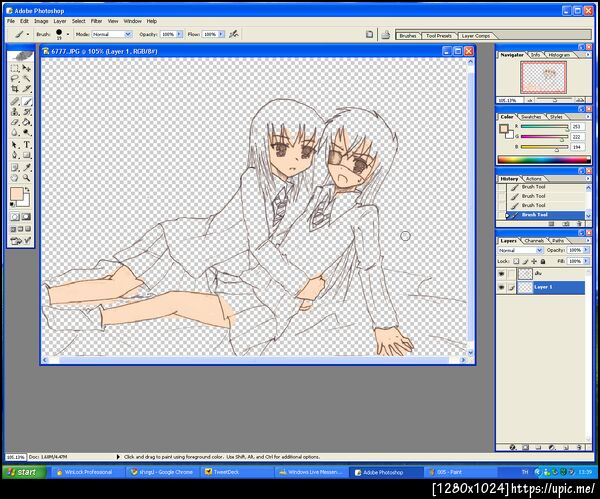Select the Notes tool
Image resolution: width=600 pixels, height=499 pixels.
(15, 167)
